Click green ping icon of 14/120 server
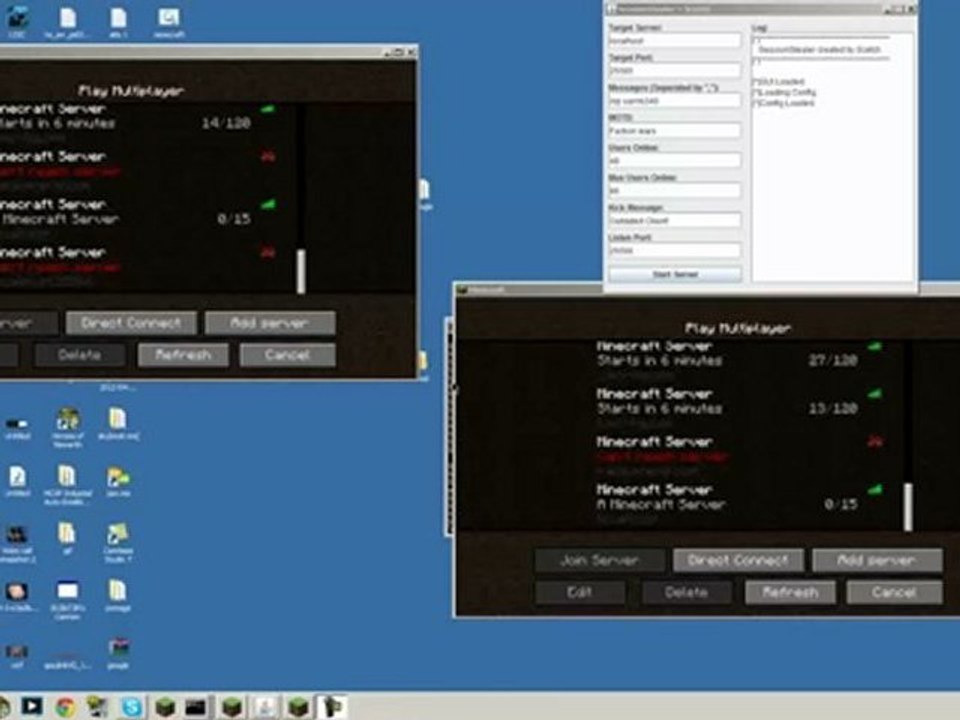960x720 pixels. pyautogui.click(x=268, y=110)
